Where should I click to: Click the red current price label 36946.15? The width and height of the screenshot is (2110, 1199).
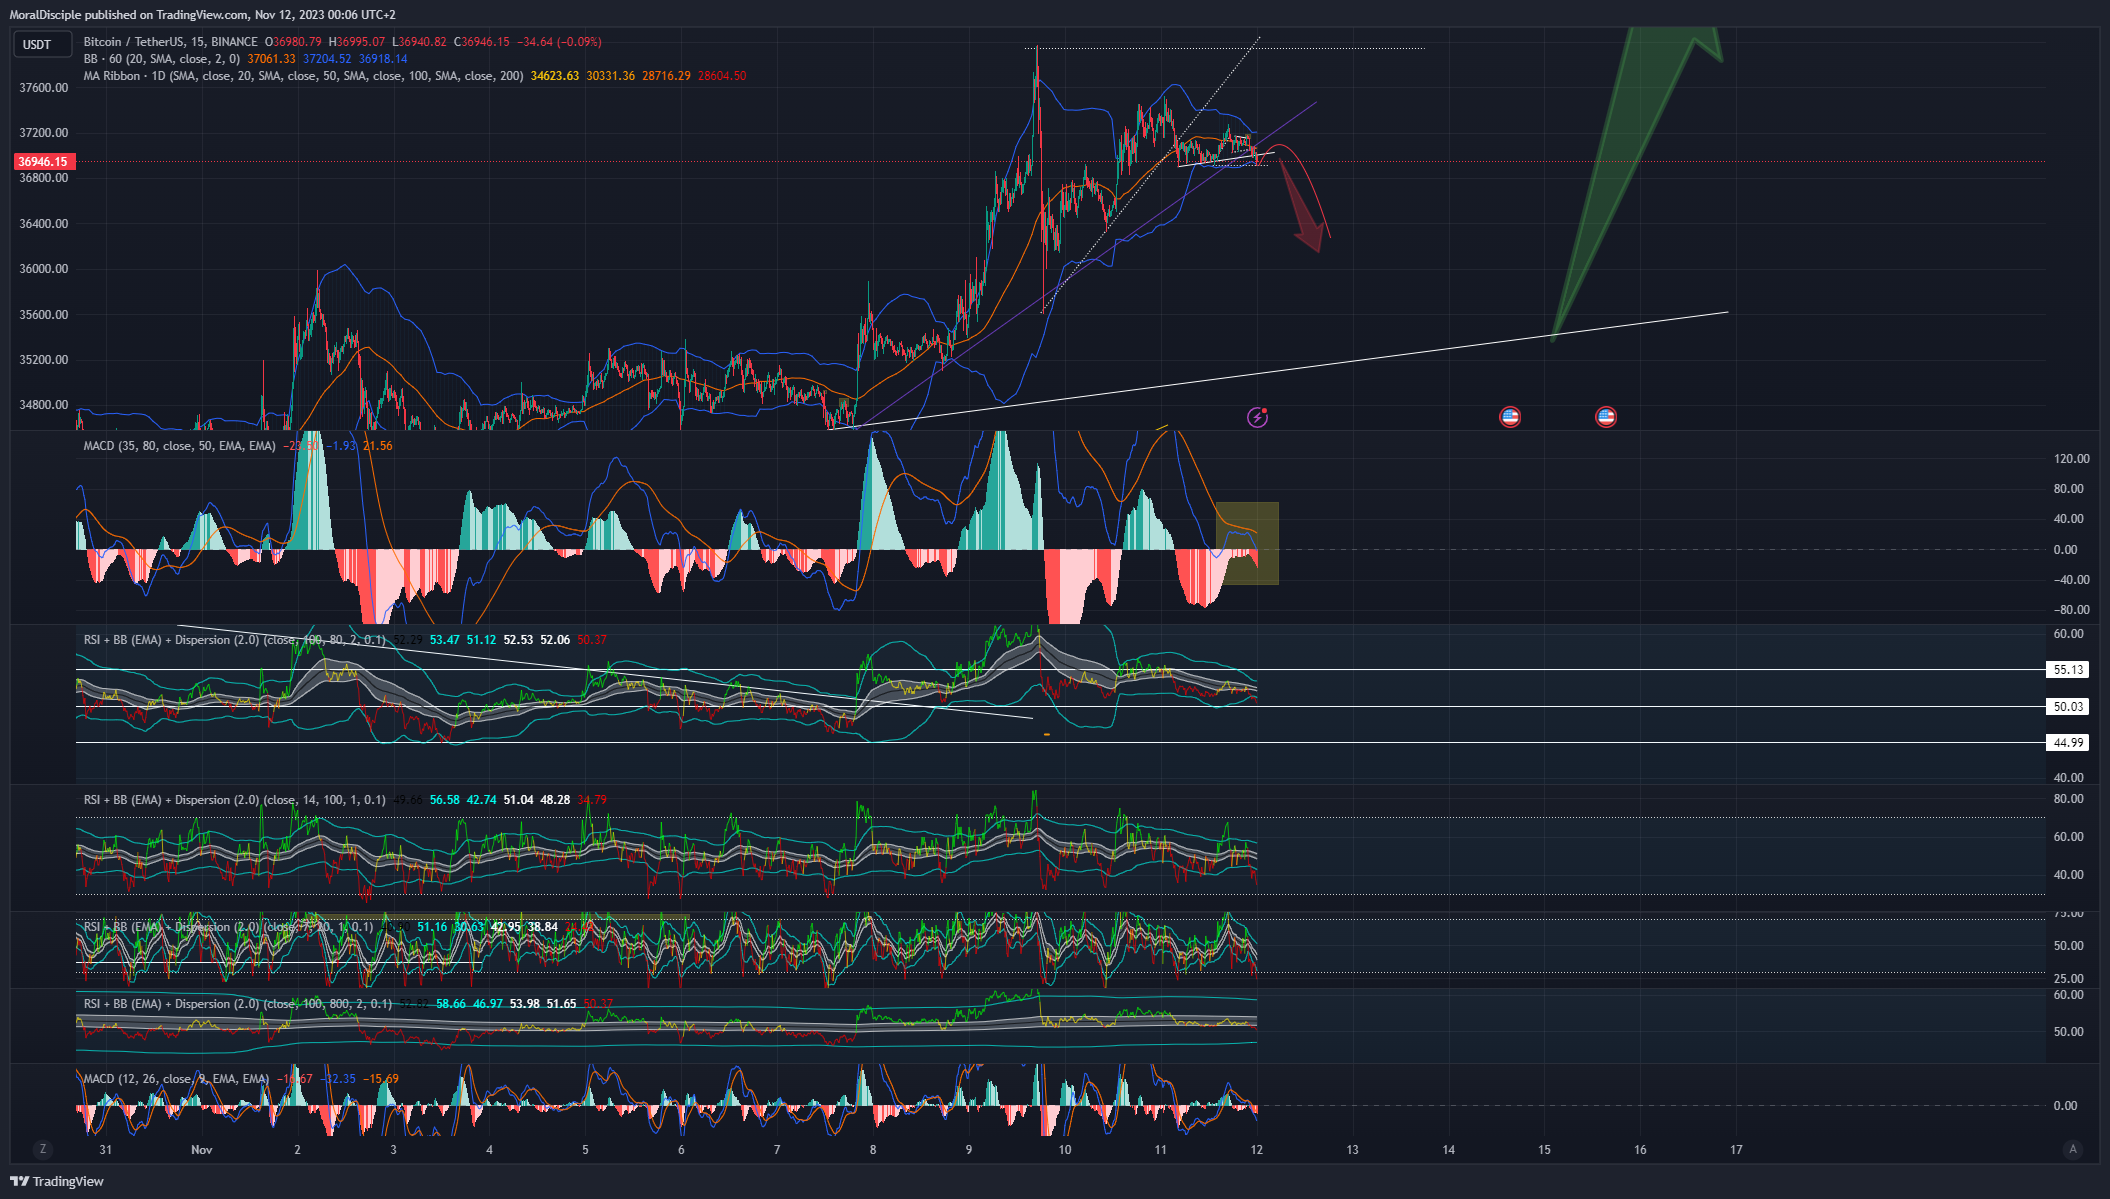coord(43,162)
